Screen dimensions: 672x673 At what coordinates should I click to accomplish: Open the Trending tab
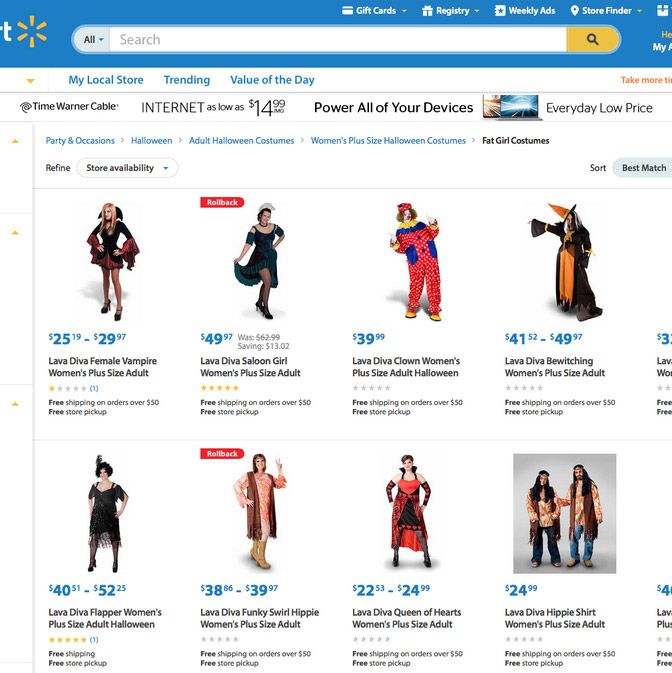187,80
